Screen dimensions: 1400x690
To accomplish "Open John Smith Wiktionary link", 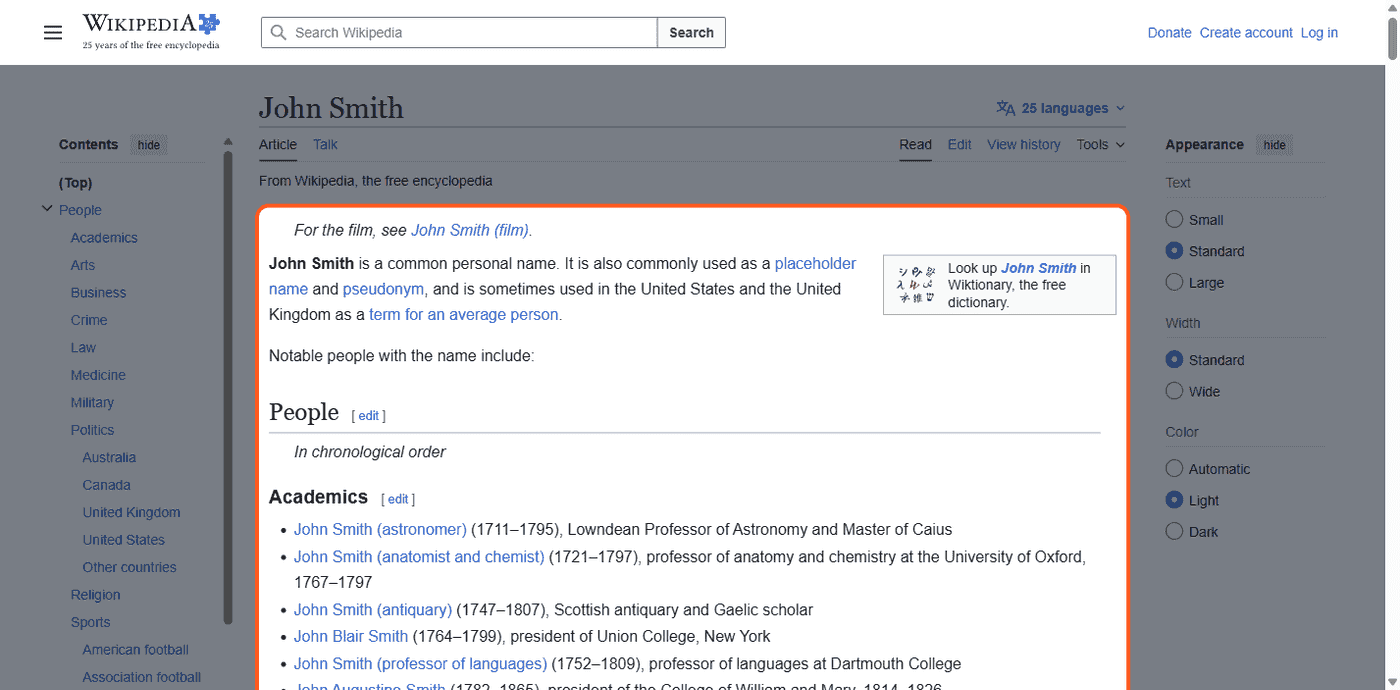I will (x=1038, y=268).
